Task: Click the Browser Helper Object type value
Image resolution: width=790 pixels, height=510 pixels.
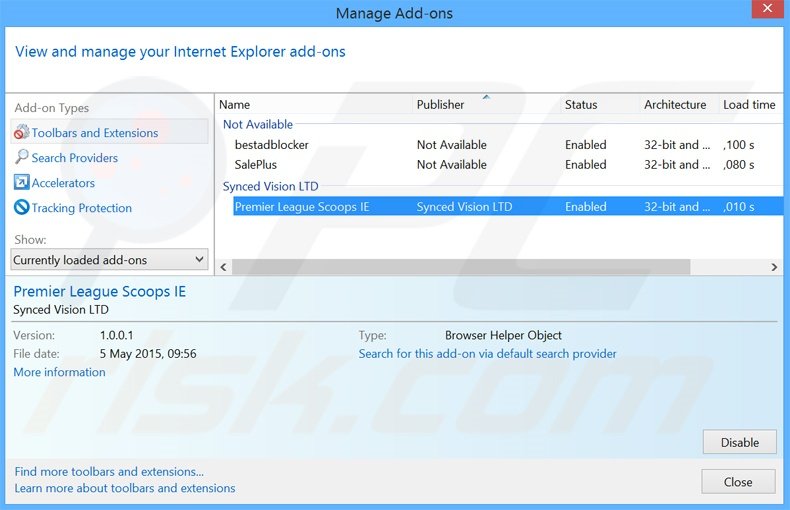Action: pyautogui.click(x=503, y=335)
